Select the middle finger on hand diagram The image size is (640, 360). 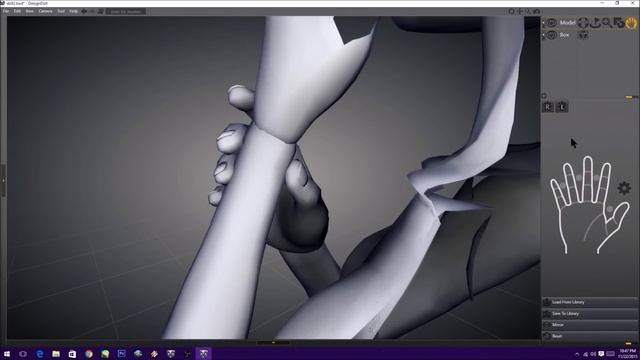587,178
